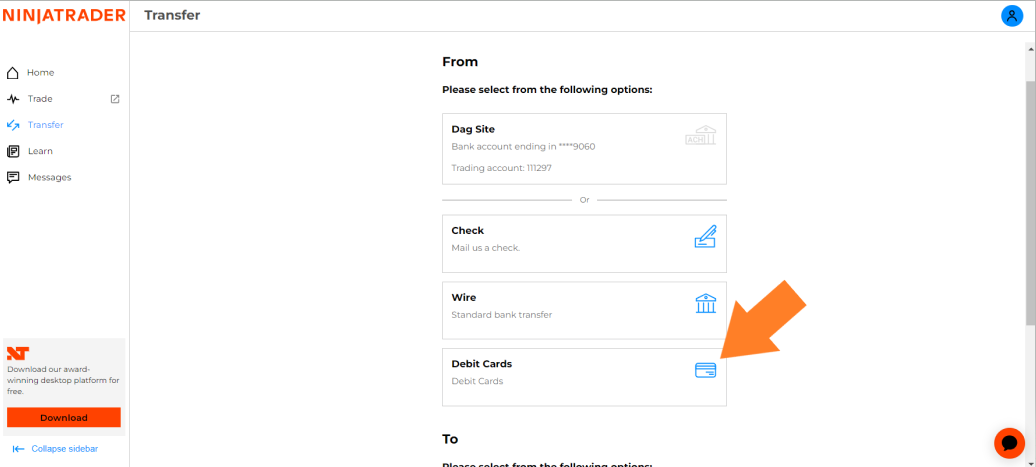Click the Messages speech bubble icon

(13, 177)
